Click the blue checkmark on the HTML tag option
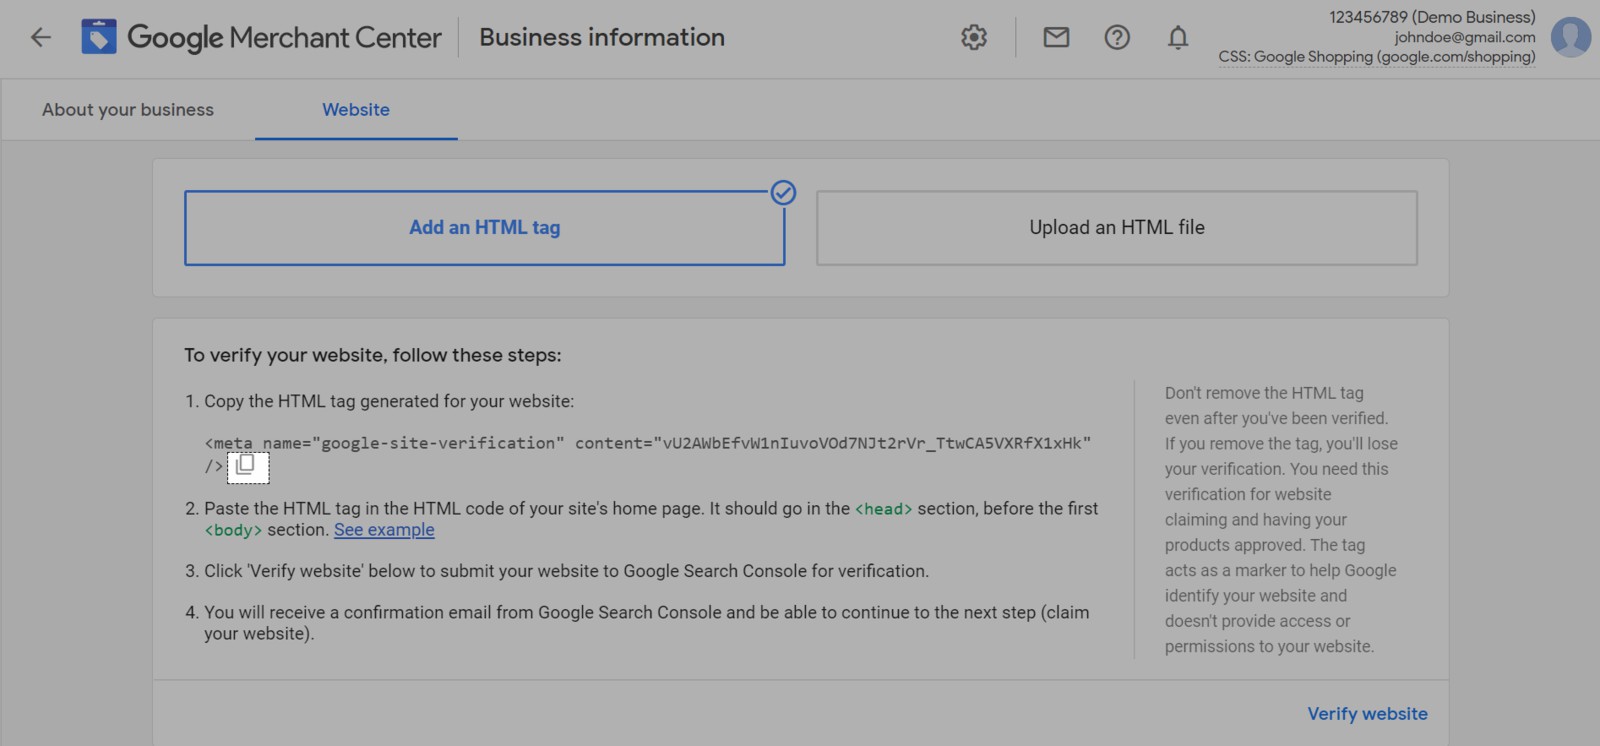1600x746 pixels. point(783,193)
